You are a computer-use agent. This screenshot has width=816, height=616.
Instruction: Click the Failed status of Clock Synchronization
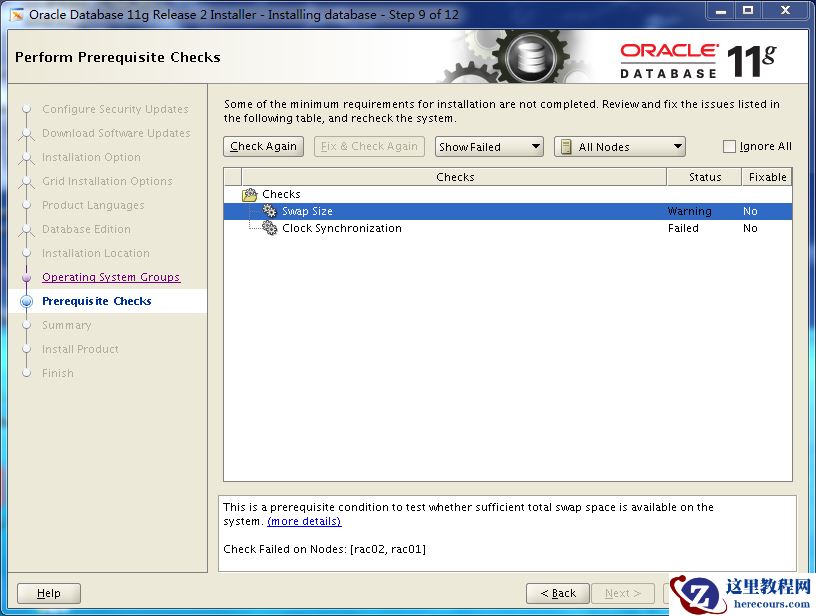(683, 228)
